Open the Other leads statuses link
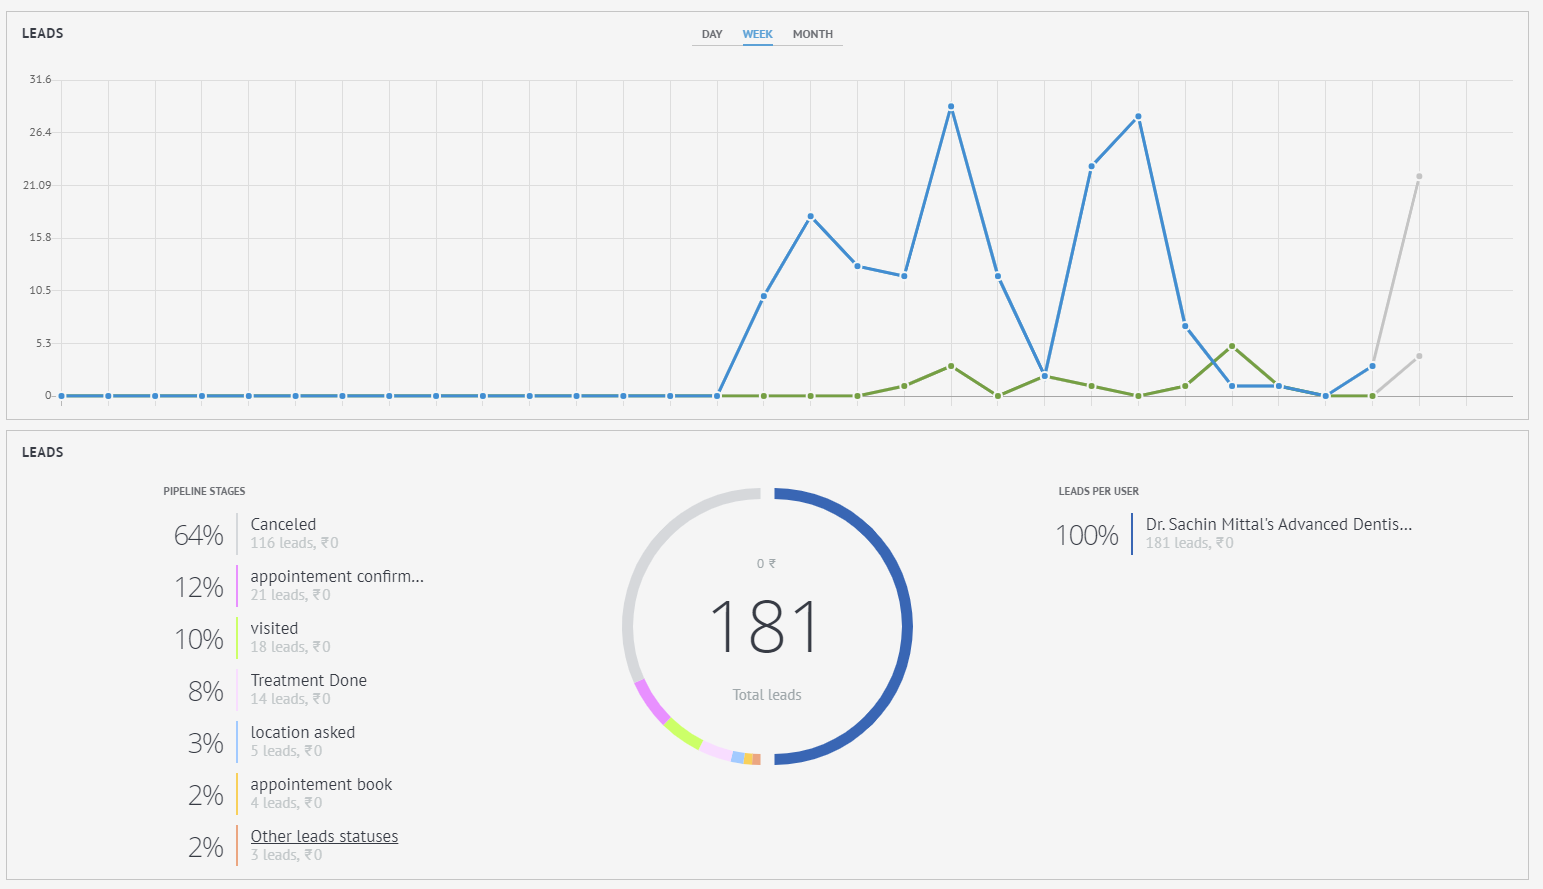 click(324, 836)
